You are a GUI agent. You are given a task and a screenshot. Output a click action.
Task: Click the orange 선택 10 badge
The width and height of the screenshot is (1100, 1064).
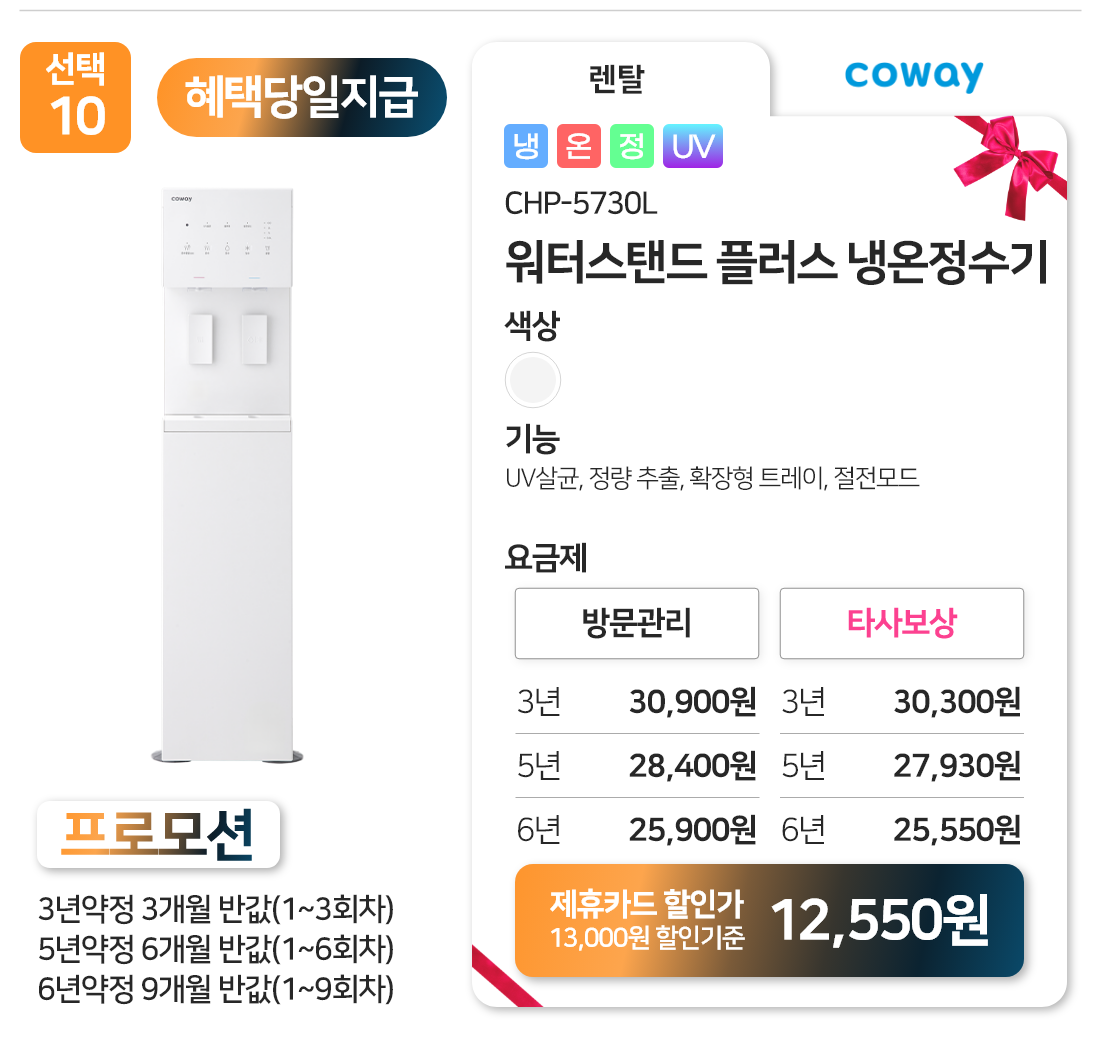(76, 98)
